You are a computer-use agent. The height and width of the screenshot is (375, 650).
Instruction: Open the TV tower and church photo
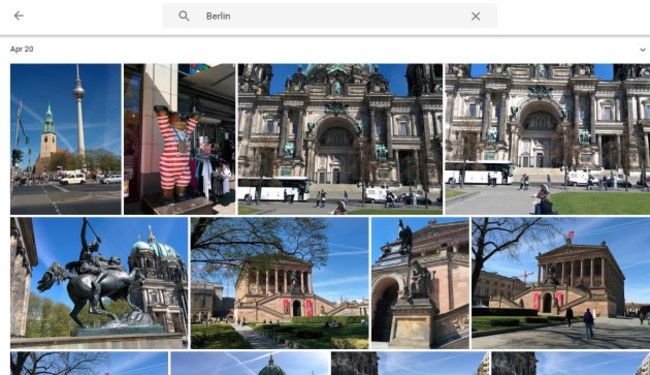point(66,139)
